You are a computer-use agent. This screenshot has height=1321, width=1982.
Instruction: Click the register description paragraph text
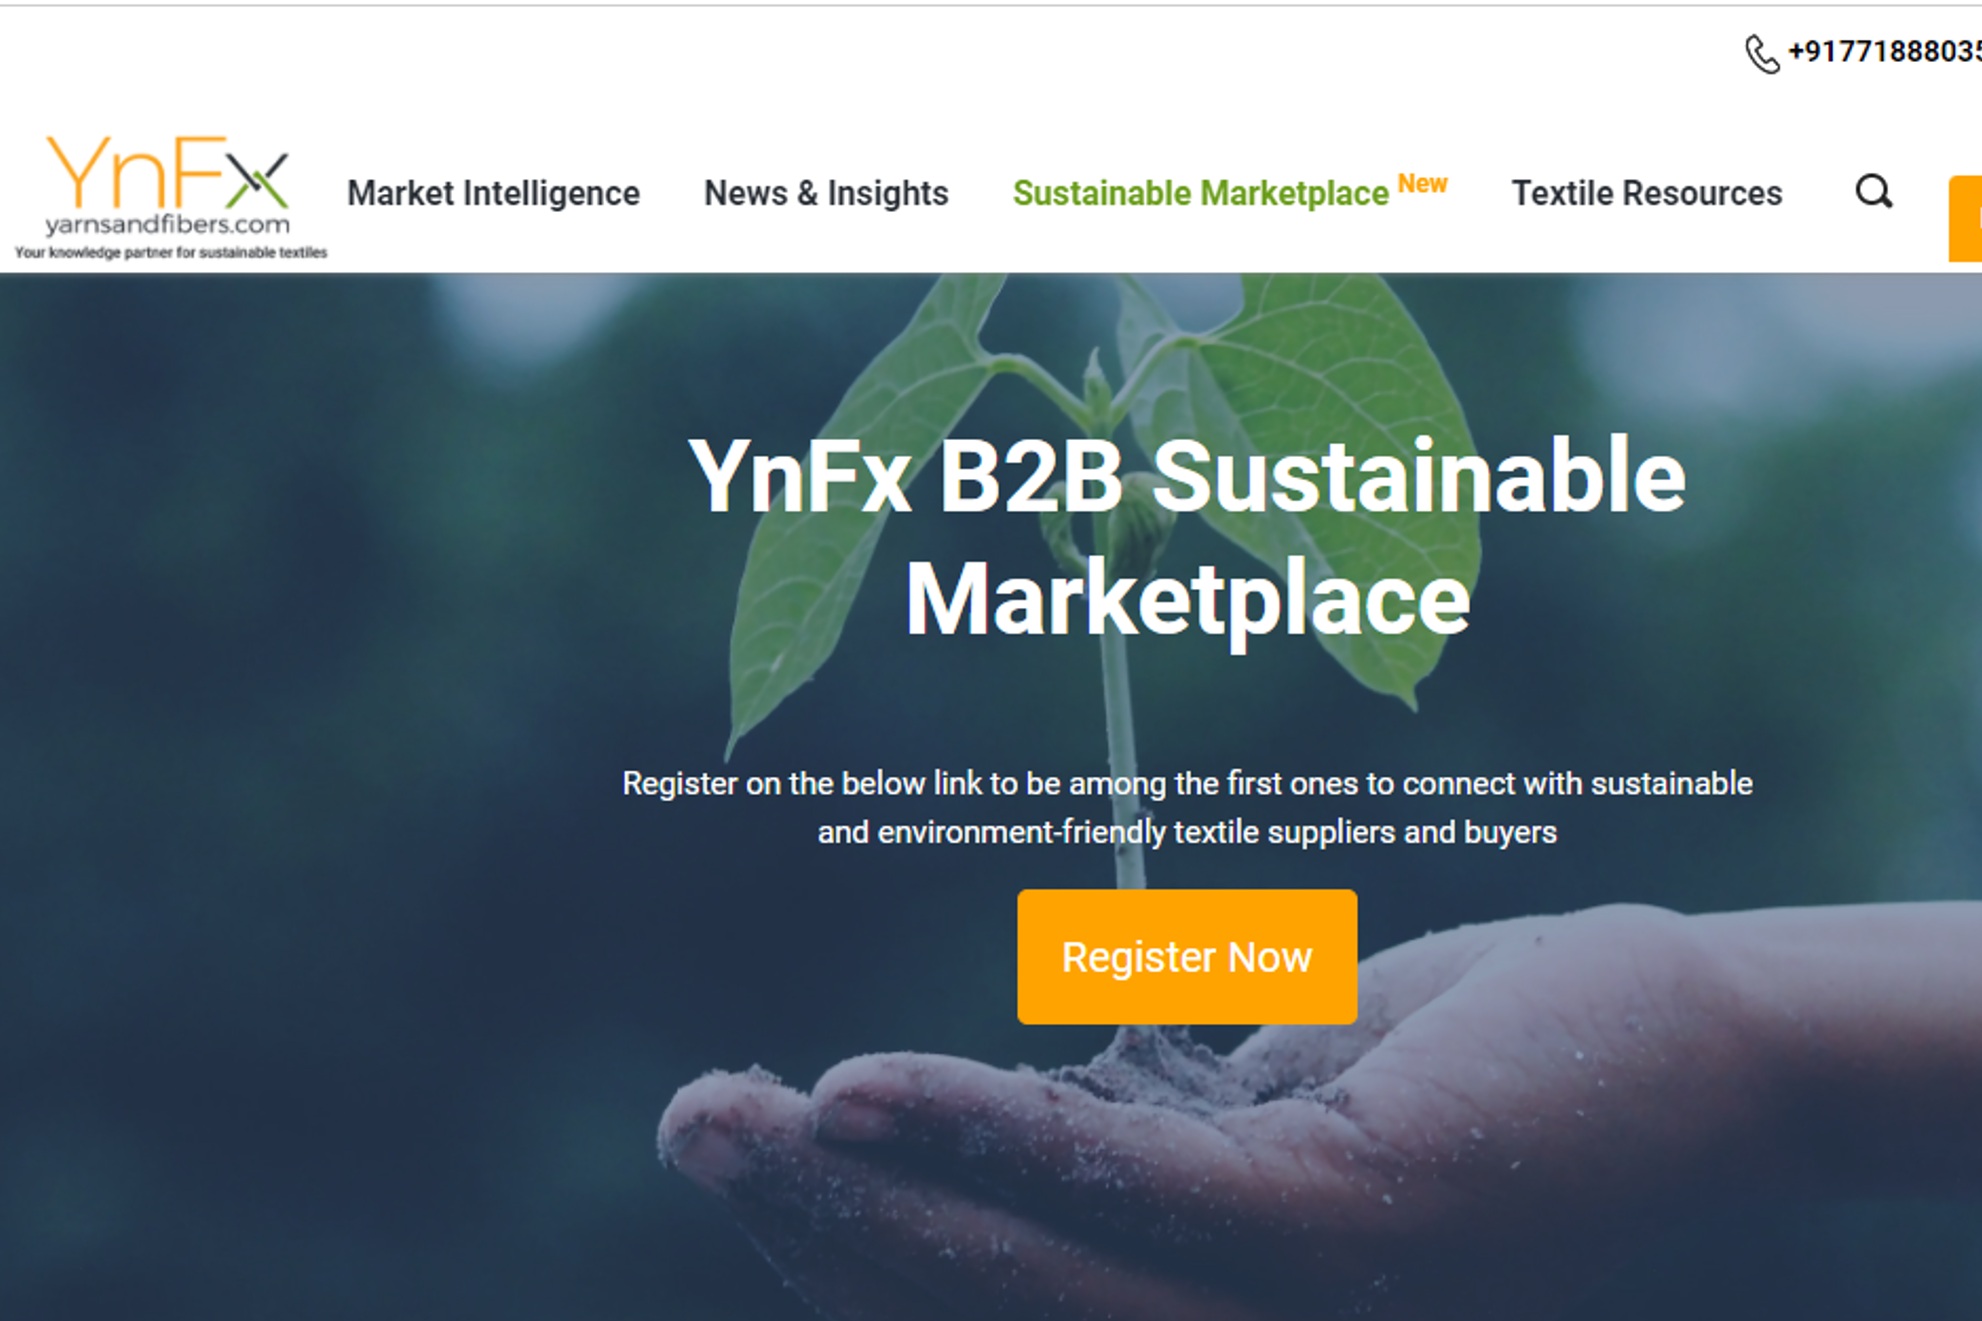(1187, 808)
